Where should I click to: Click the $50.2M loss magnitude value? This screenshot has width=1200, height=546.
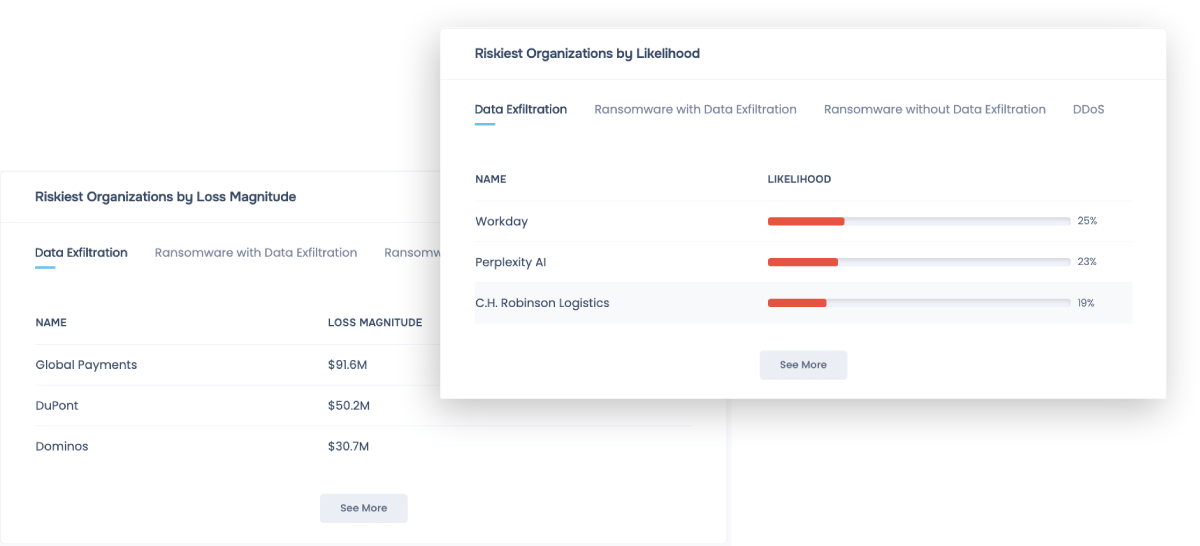pyautogui.click(x=349, y=406)
